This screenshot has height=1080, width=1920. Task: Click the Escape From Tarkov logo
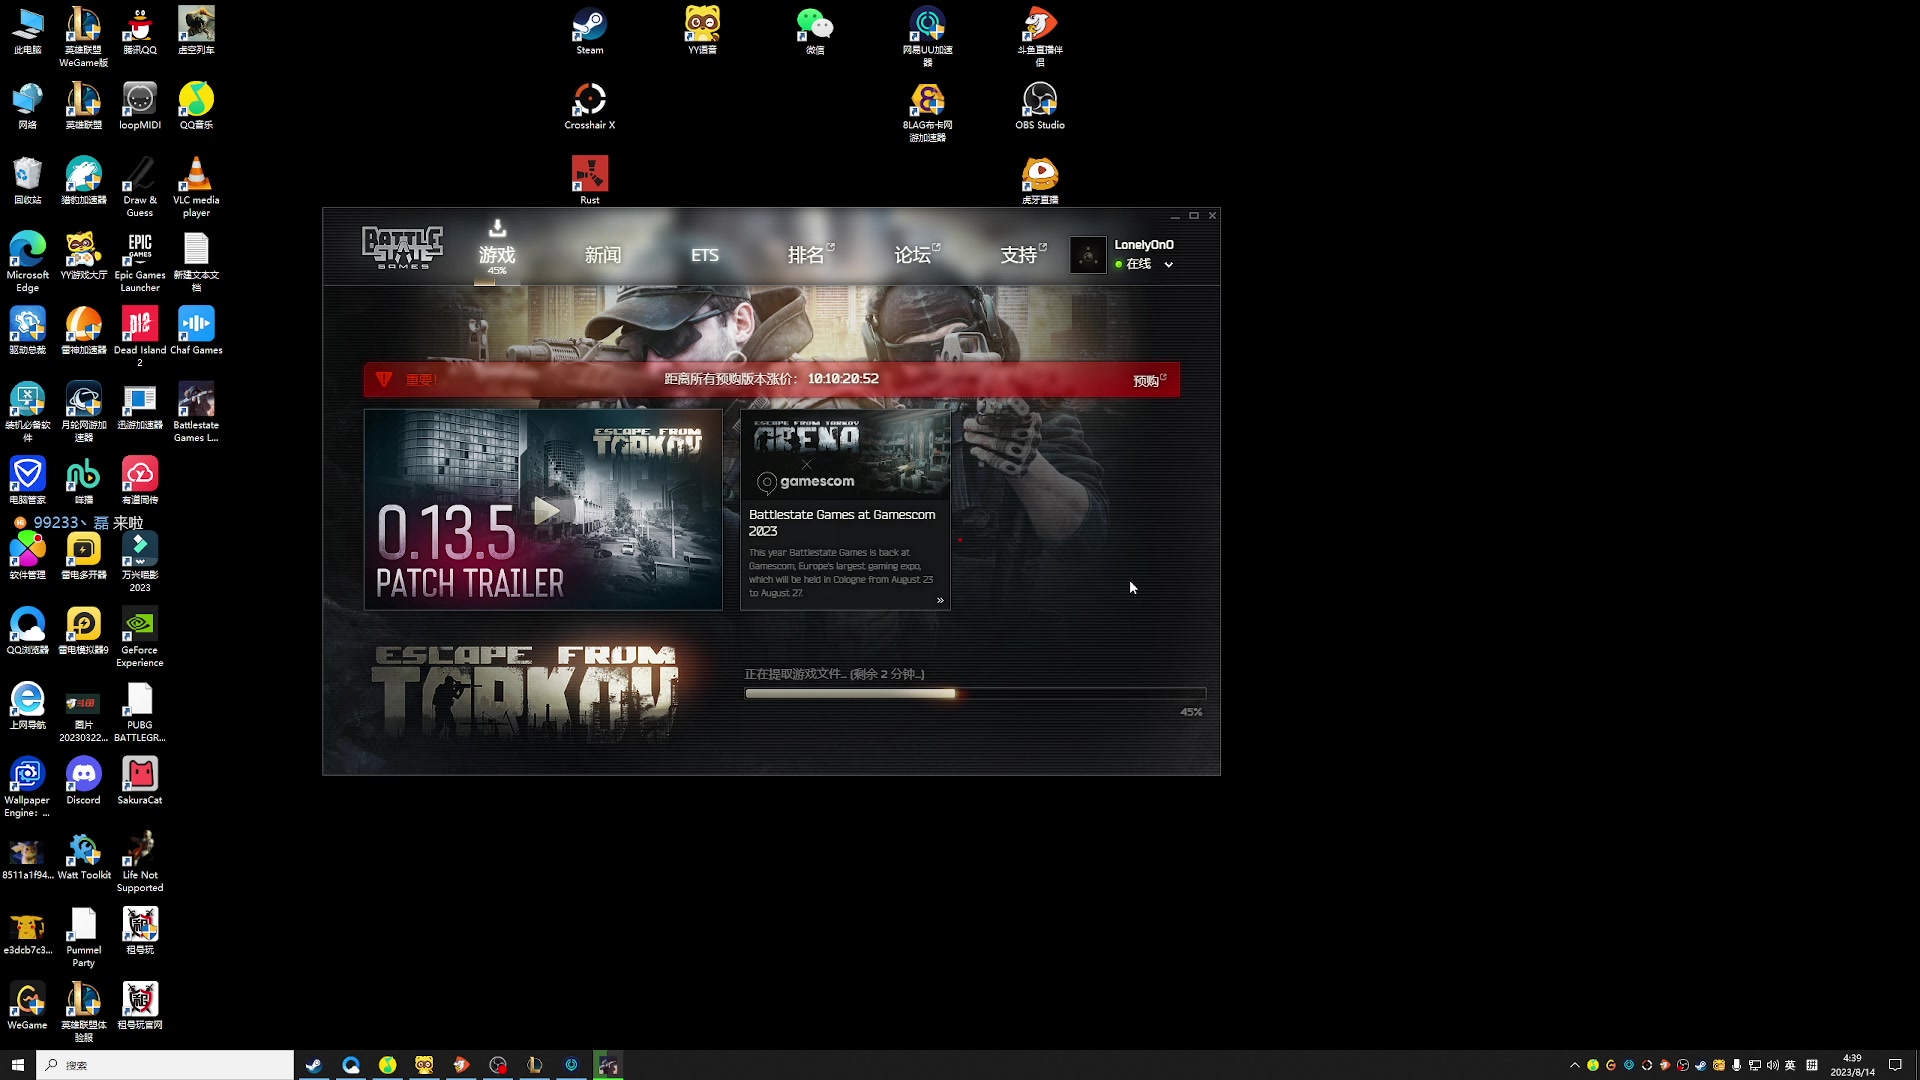tap(525, 693)
